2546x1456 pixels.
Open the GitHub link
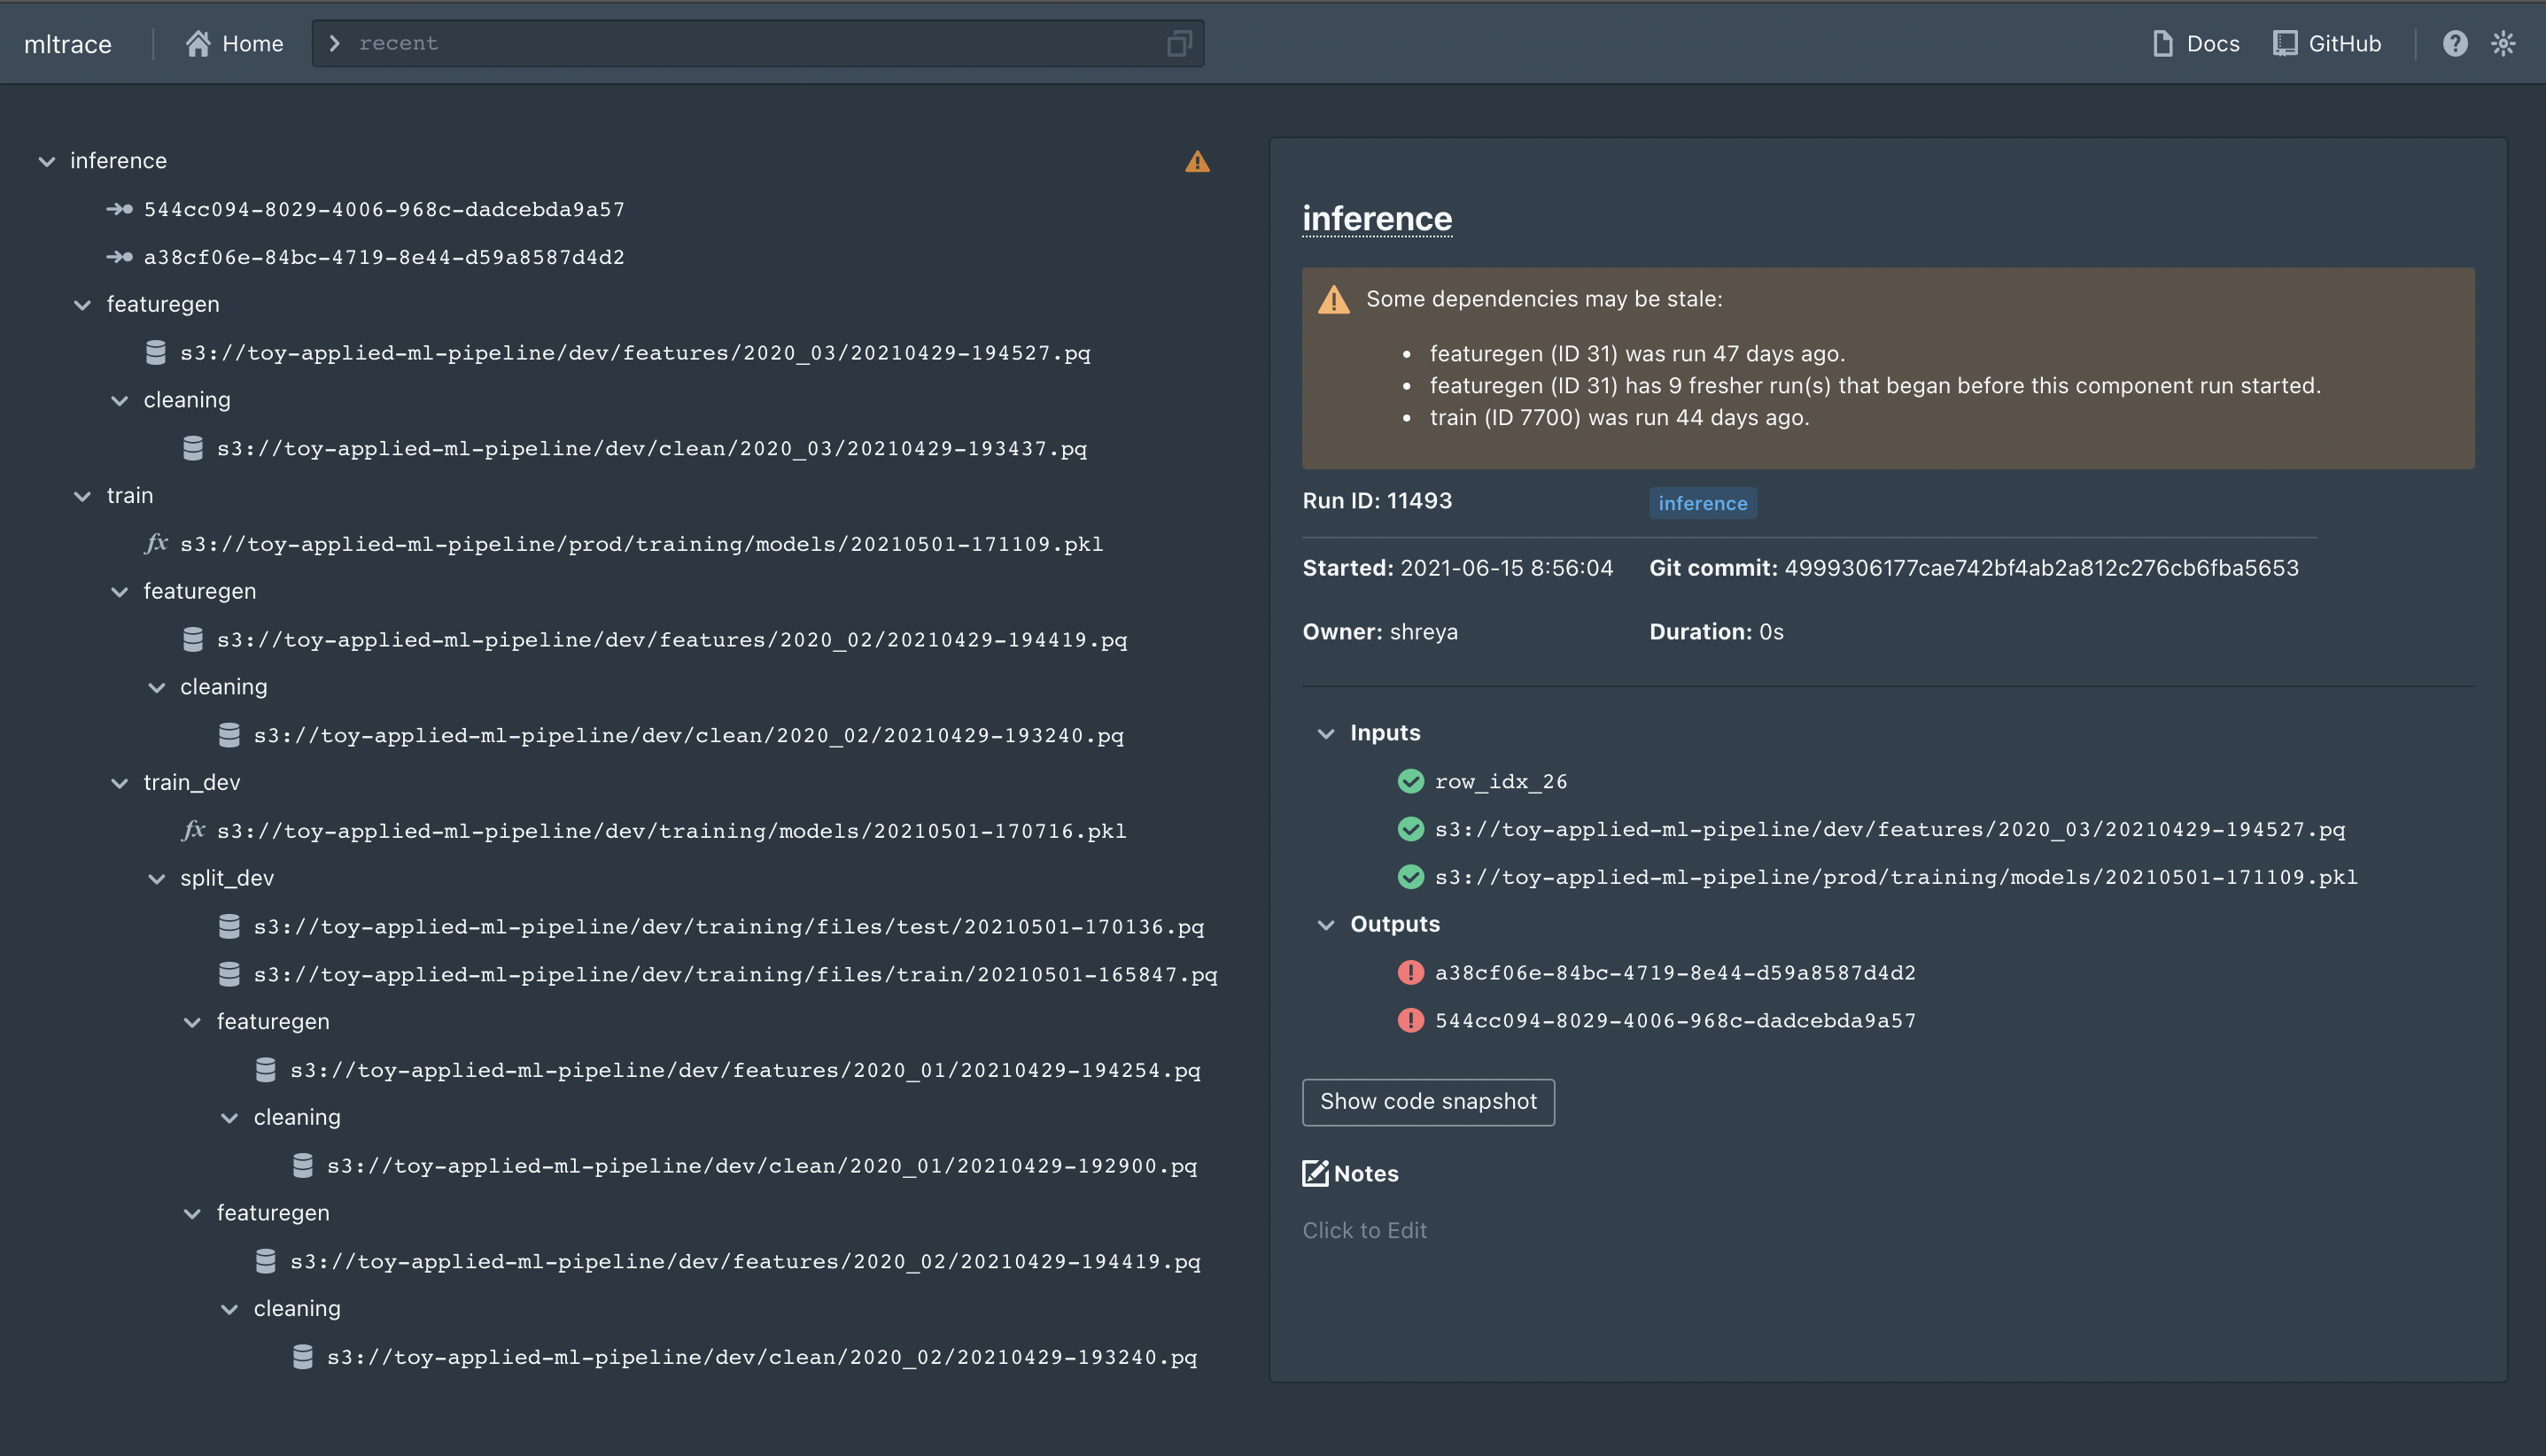point(2327,43)
